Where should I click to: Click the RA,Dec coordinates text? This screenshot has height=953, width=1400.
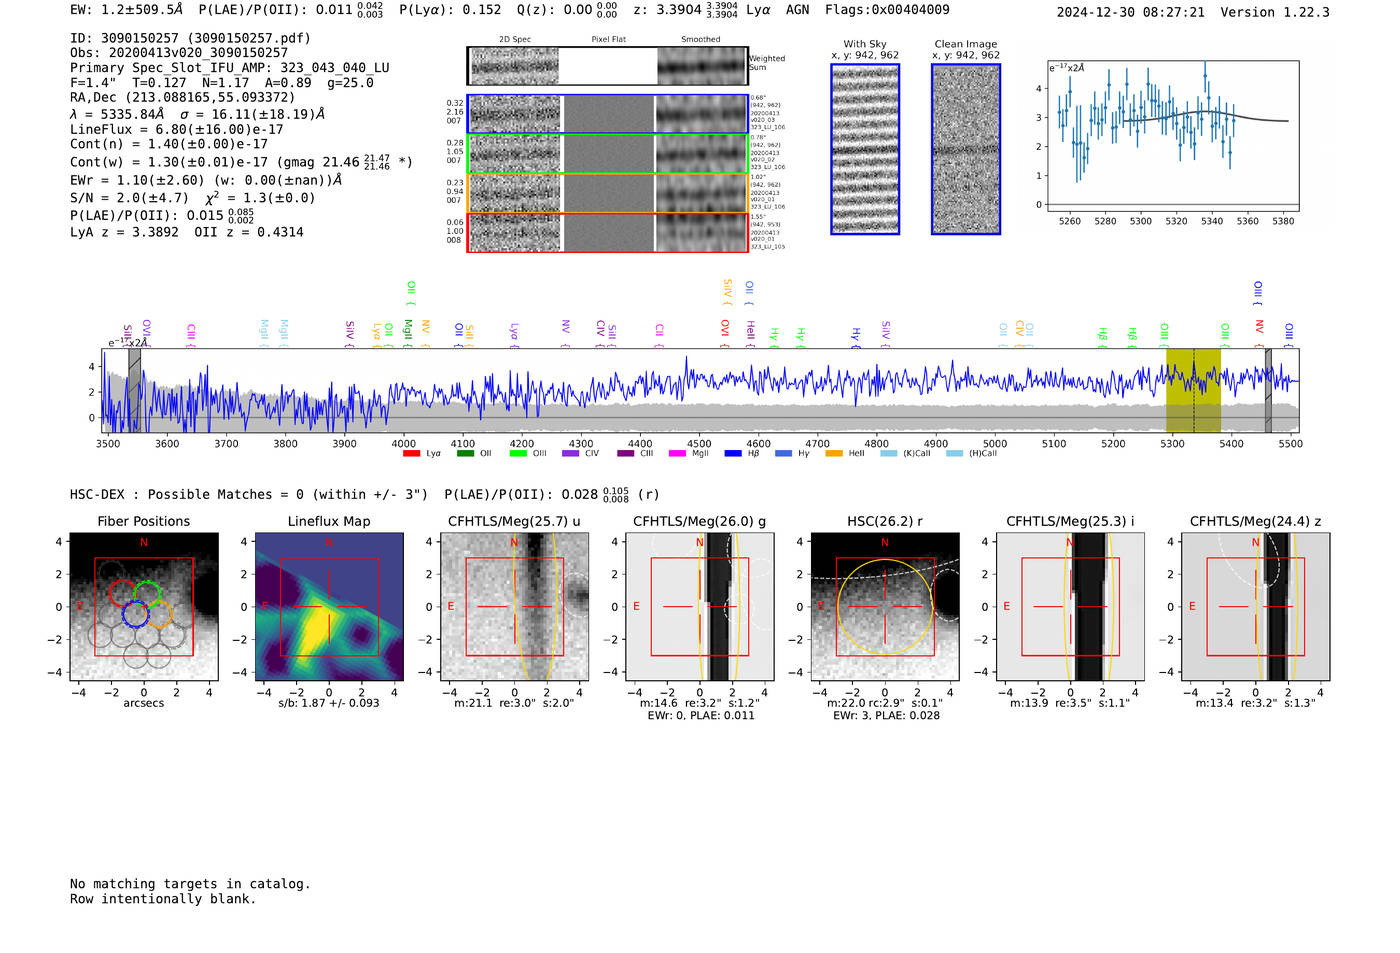point(183,97)
